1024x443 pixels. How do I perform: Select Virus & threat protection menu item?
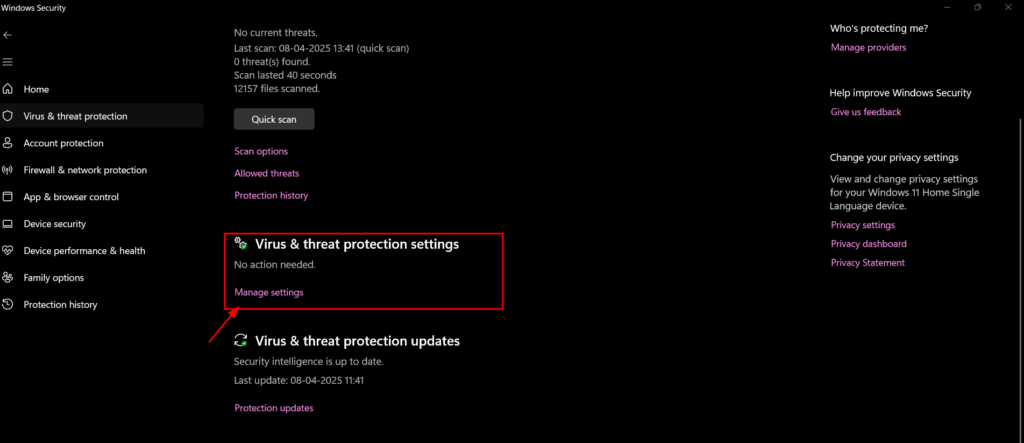pos(102,116)
